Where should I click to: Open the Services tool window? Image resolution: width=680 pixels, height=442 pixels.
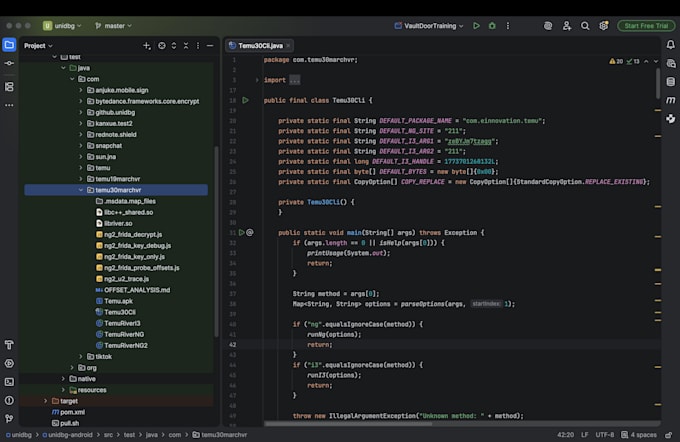point(9,363)
